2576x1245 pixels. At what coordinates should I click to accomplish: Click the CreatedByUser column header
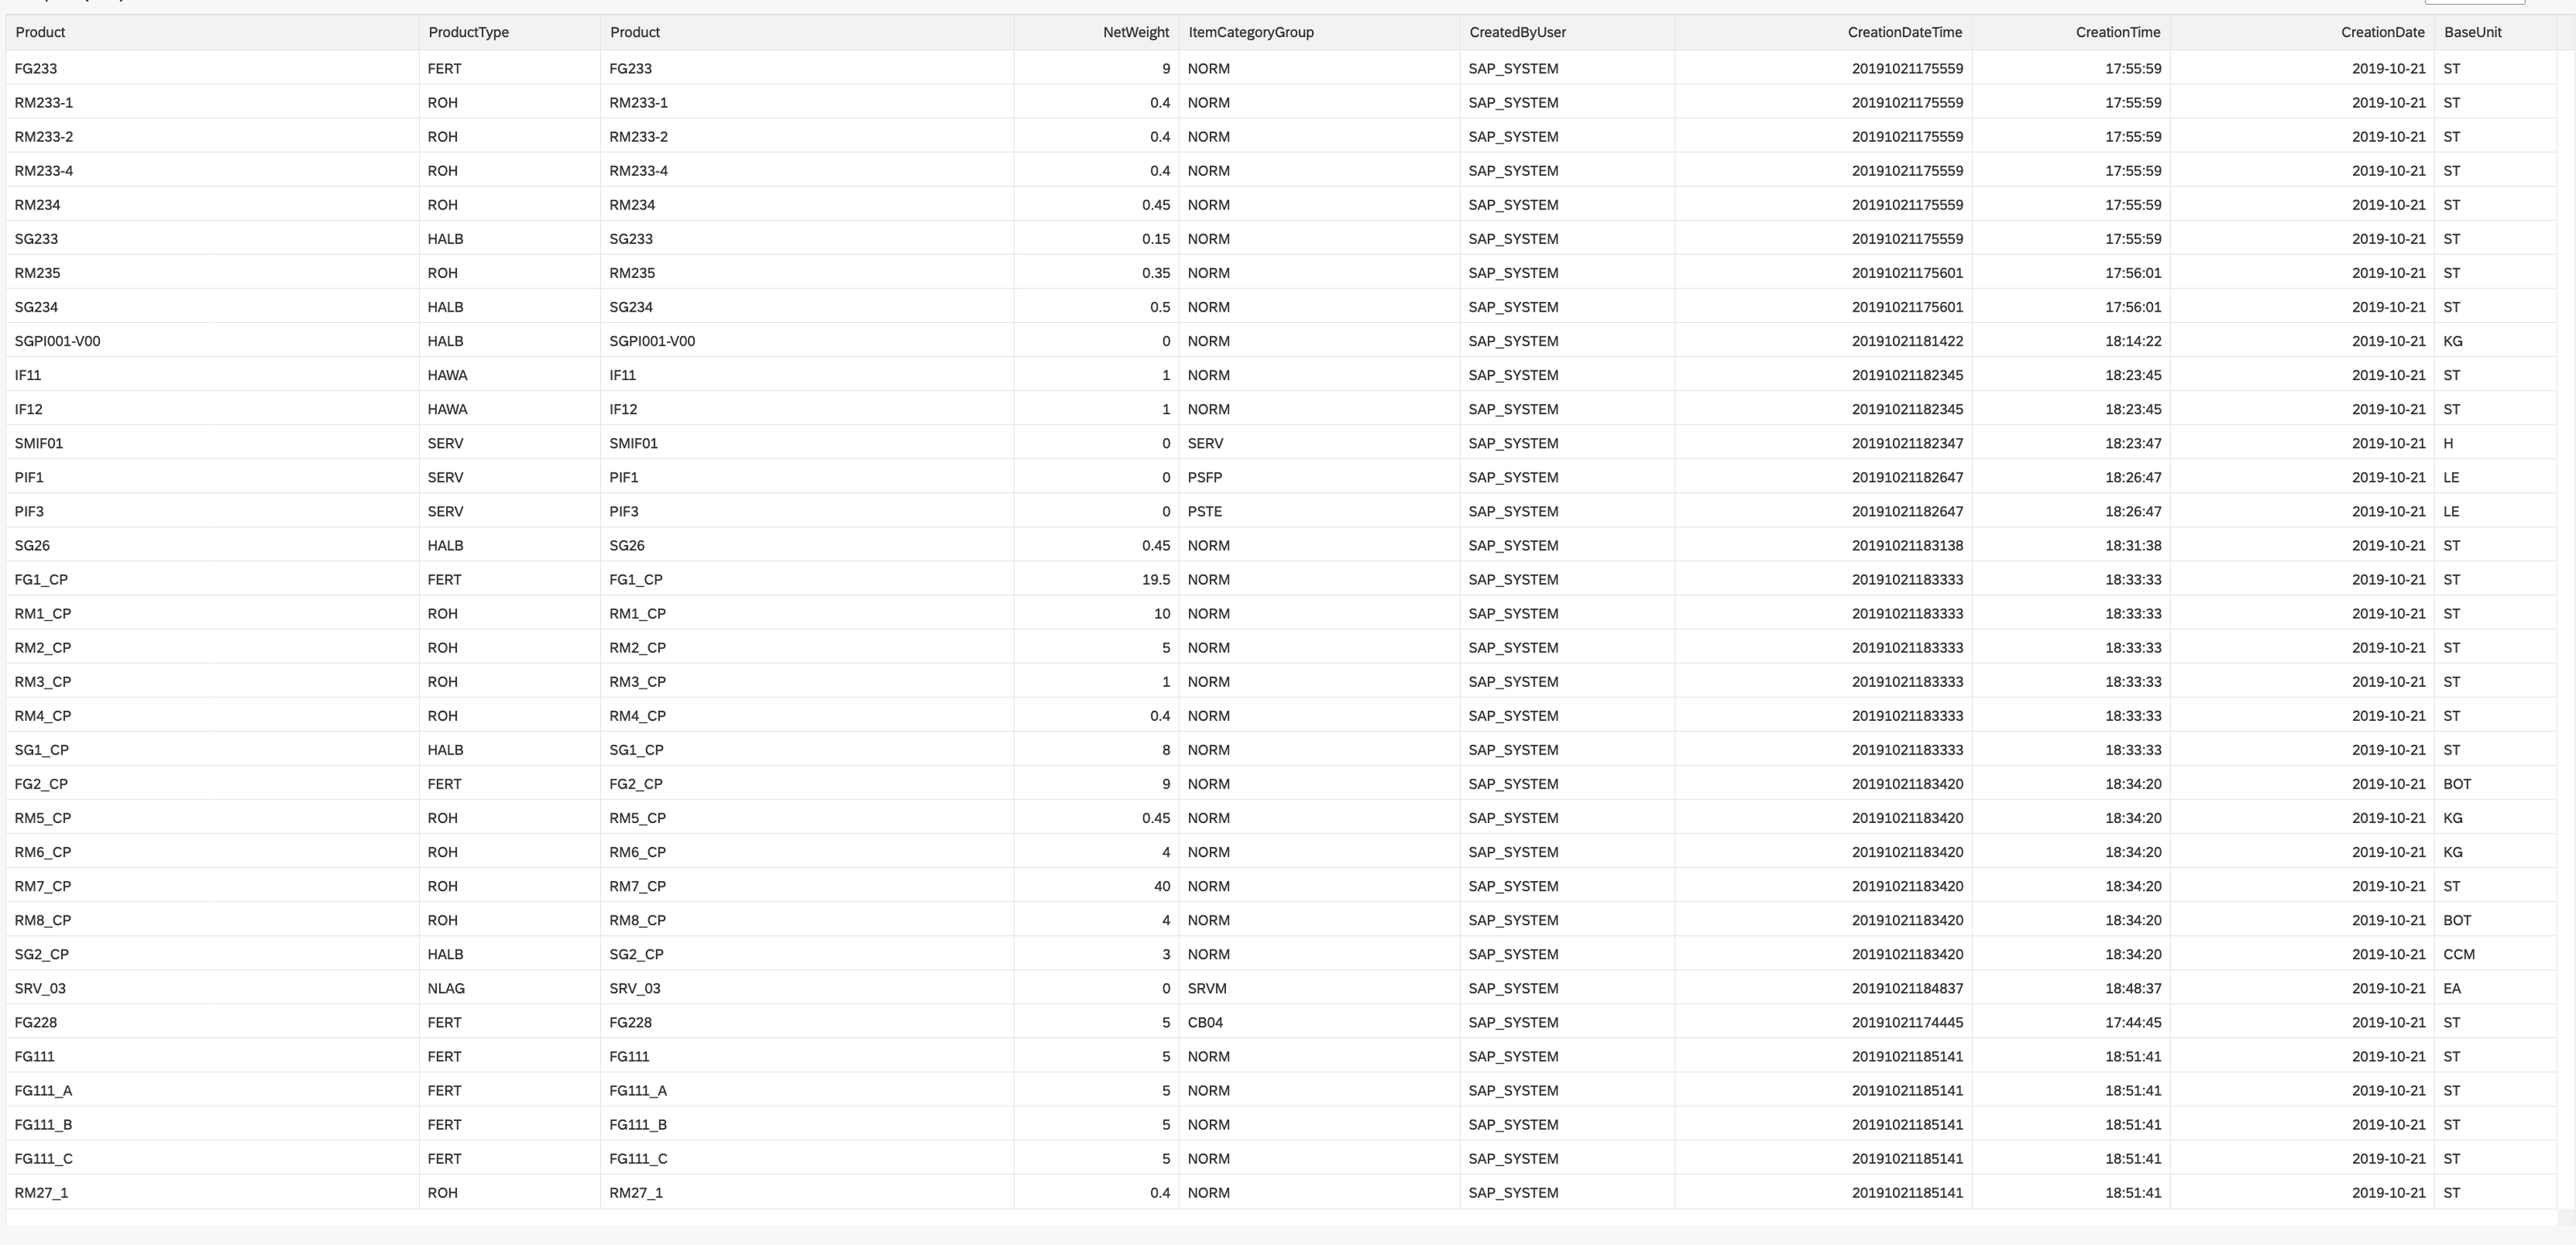pyautogui.click(x=1516, y=32)
